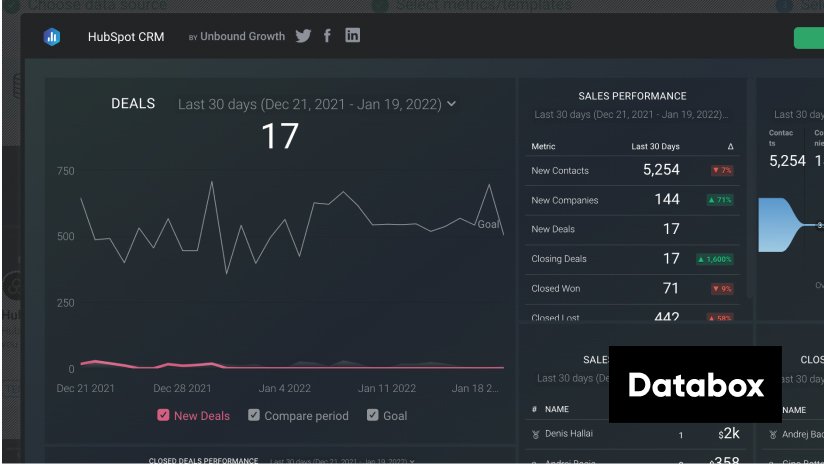Click the chevron beside Deals date range
Viewport: 824px width, 464px height.
coord(451,104)
